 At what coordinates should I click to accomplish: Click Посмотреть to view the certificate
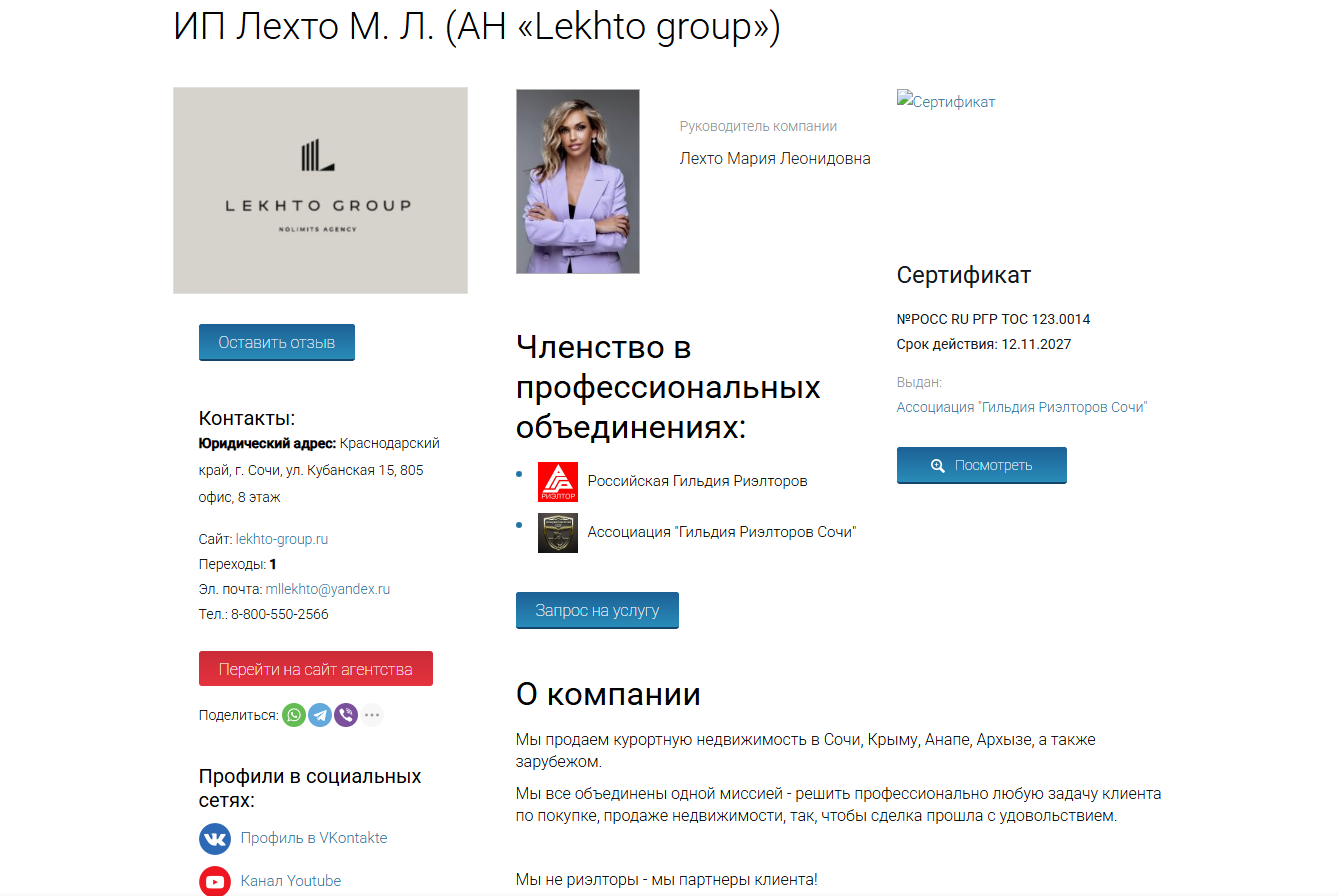coord(982,465)
